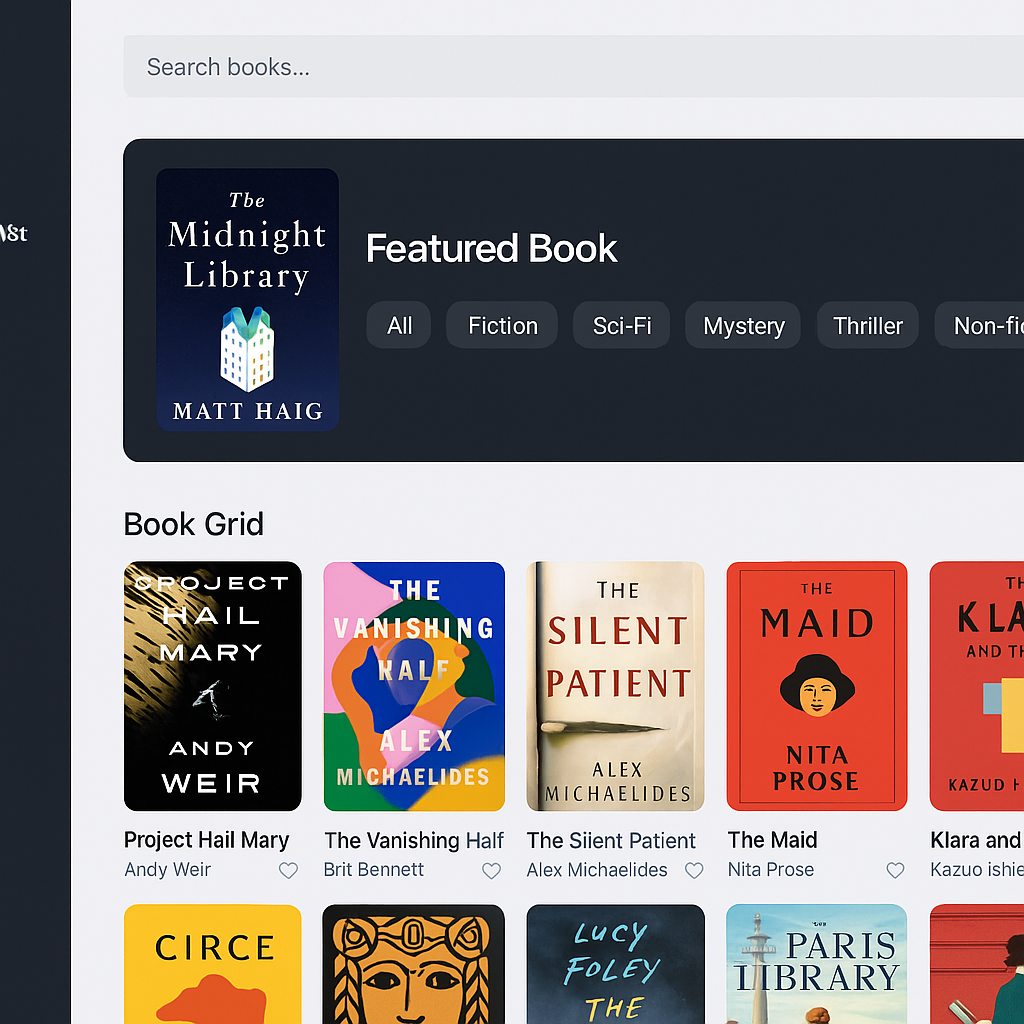1024x1024 pixels.
Task: Click the Project Hail Mary title text
Action: 206,840
